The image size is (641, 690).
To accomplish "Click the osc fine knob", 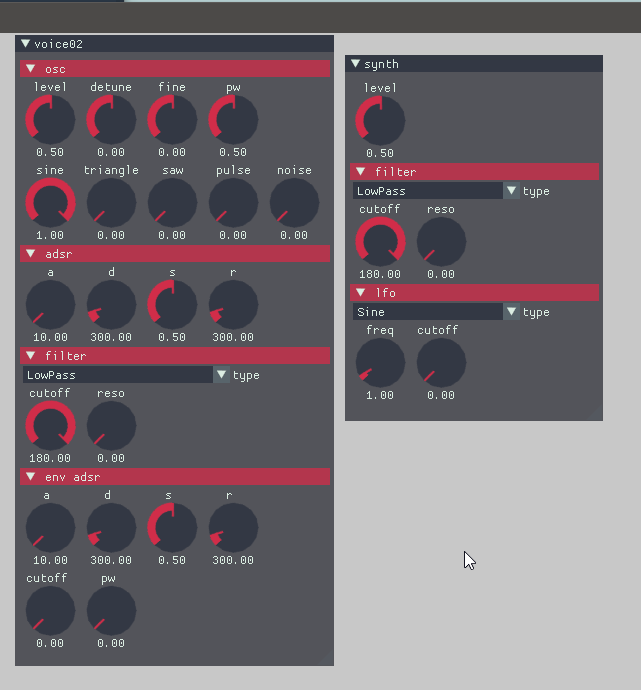I will click(x=172, y=119).
